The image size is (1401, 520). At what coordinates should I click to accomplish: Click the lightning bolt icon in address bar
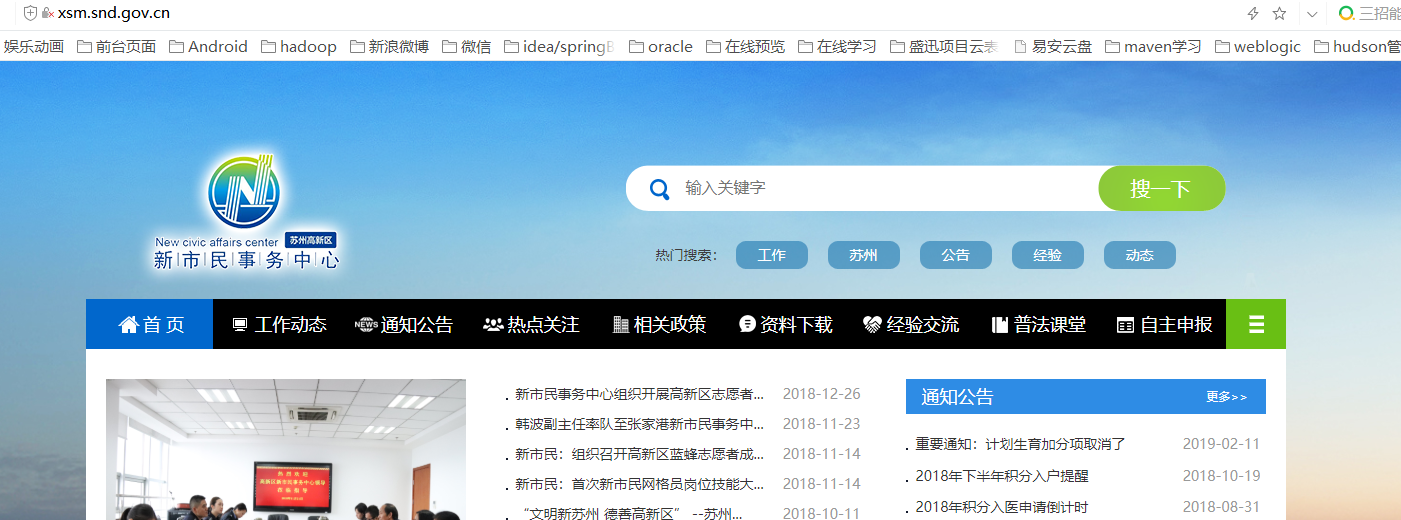(1253, 13)
